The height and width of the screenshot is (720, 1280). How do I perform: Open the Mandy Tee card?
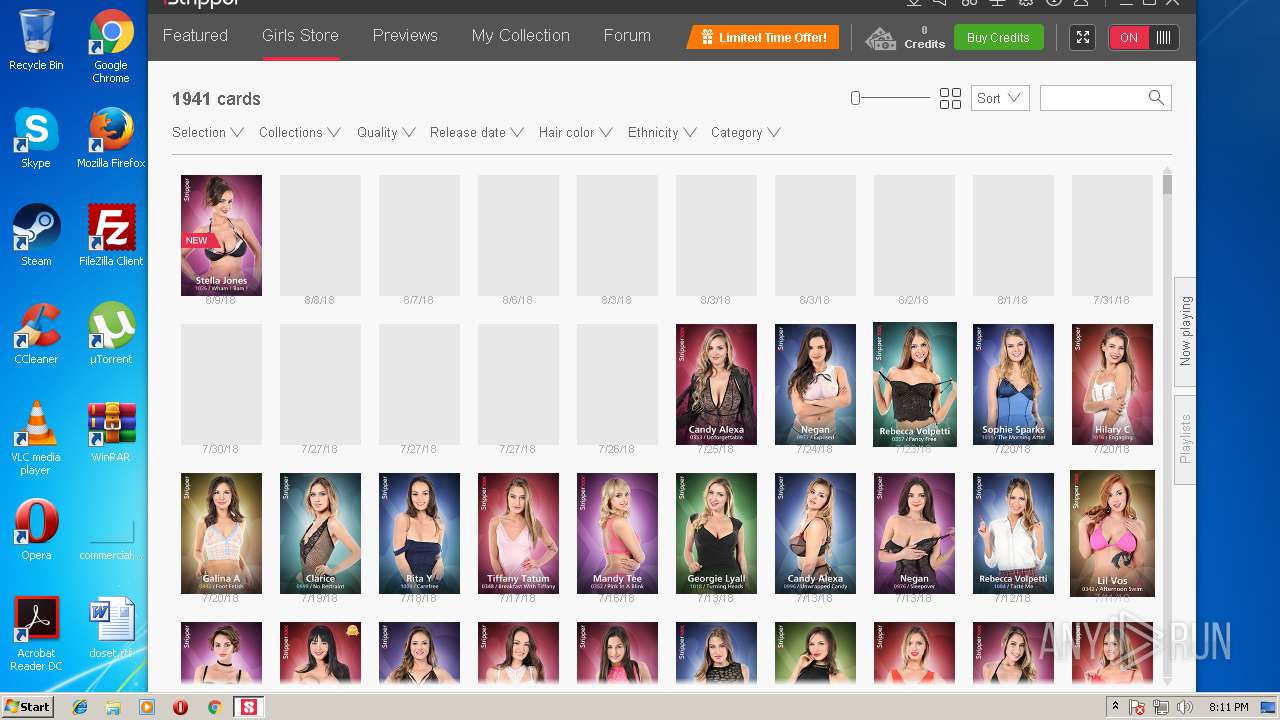coord(617,533)
